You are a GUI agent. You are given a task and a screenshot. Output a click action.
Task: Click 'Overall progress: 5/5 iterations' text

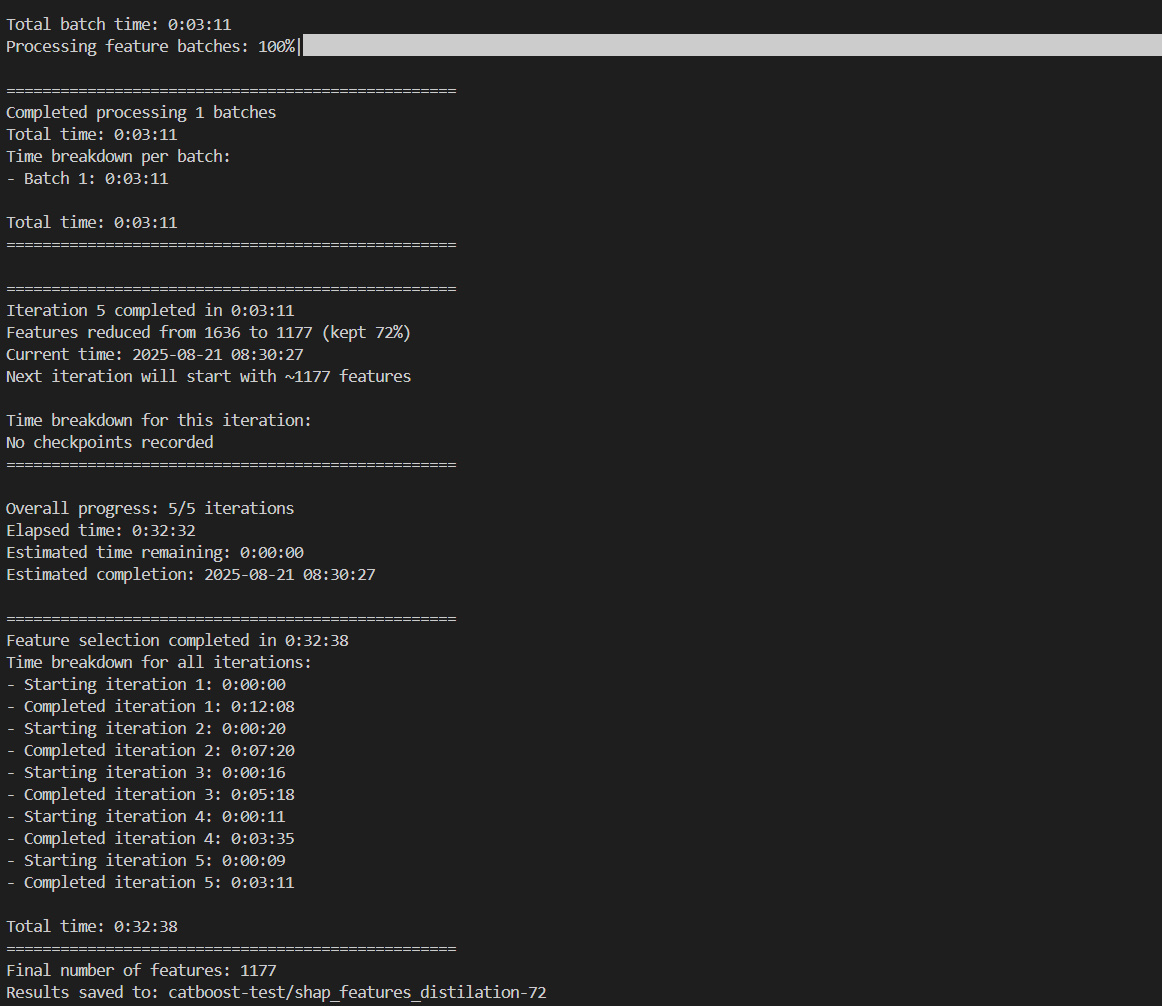point(150,508)
